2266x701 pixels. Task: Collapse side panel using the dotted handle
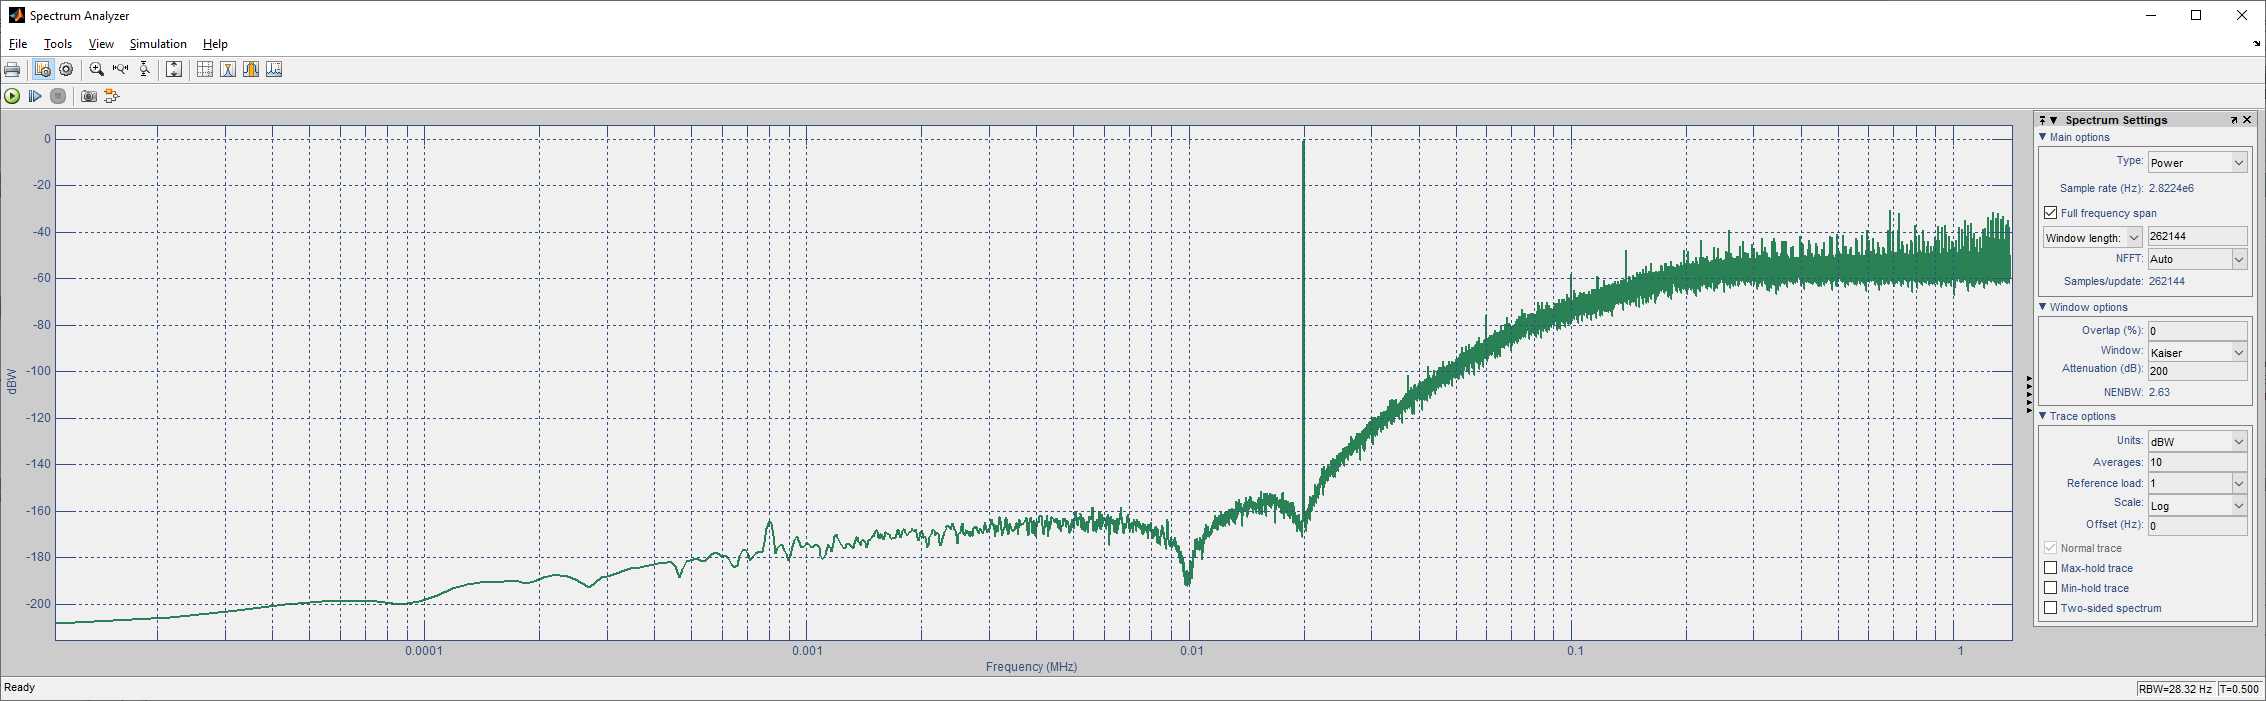coord(2029,395)
